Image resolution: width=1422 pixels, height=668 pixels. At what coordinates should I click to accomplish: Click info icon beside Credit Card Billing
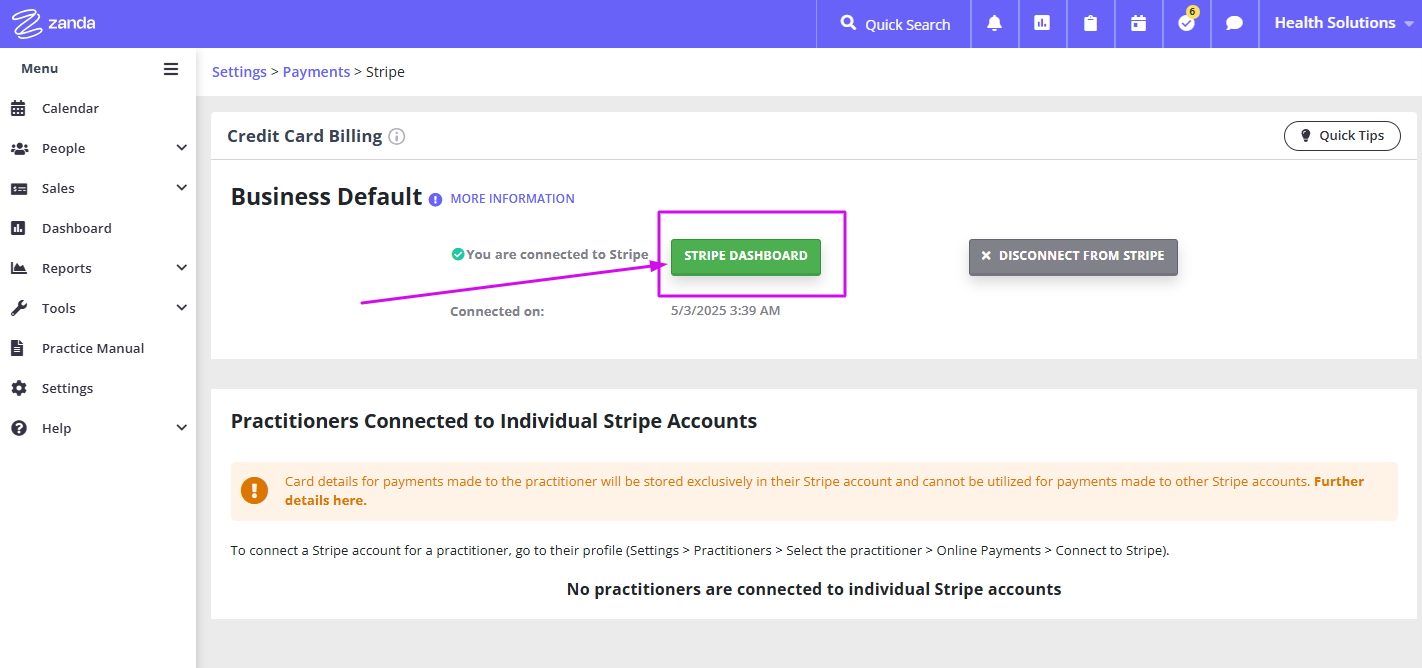click(397, 136)
